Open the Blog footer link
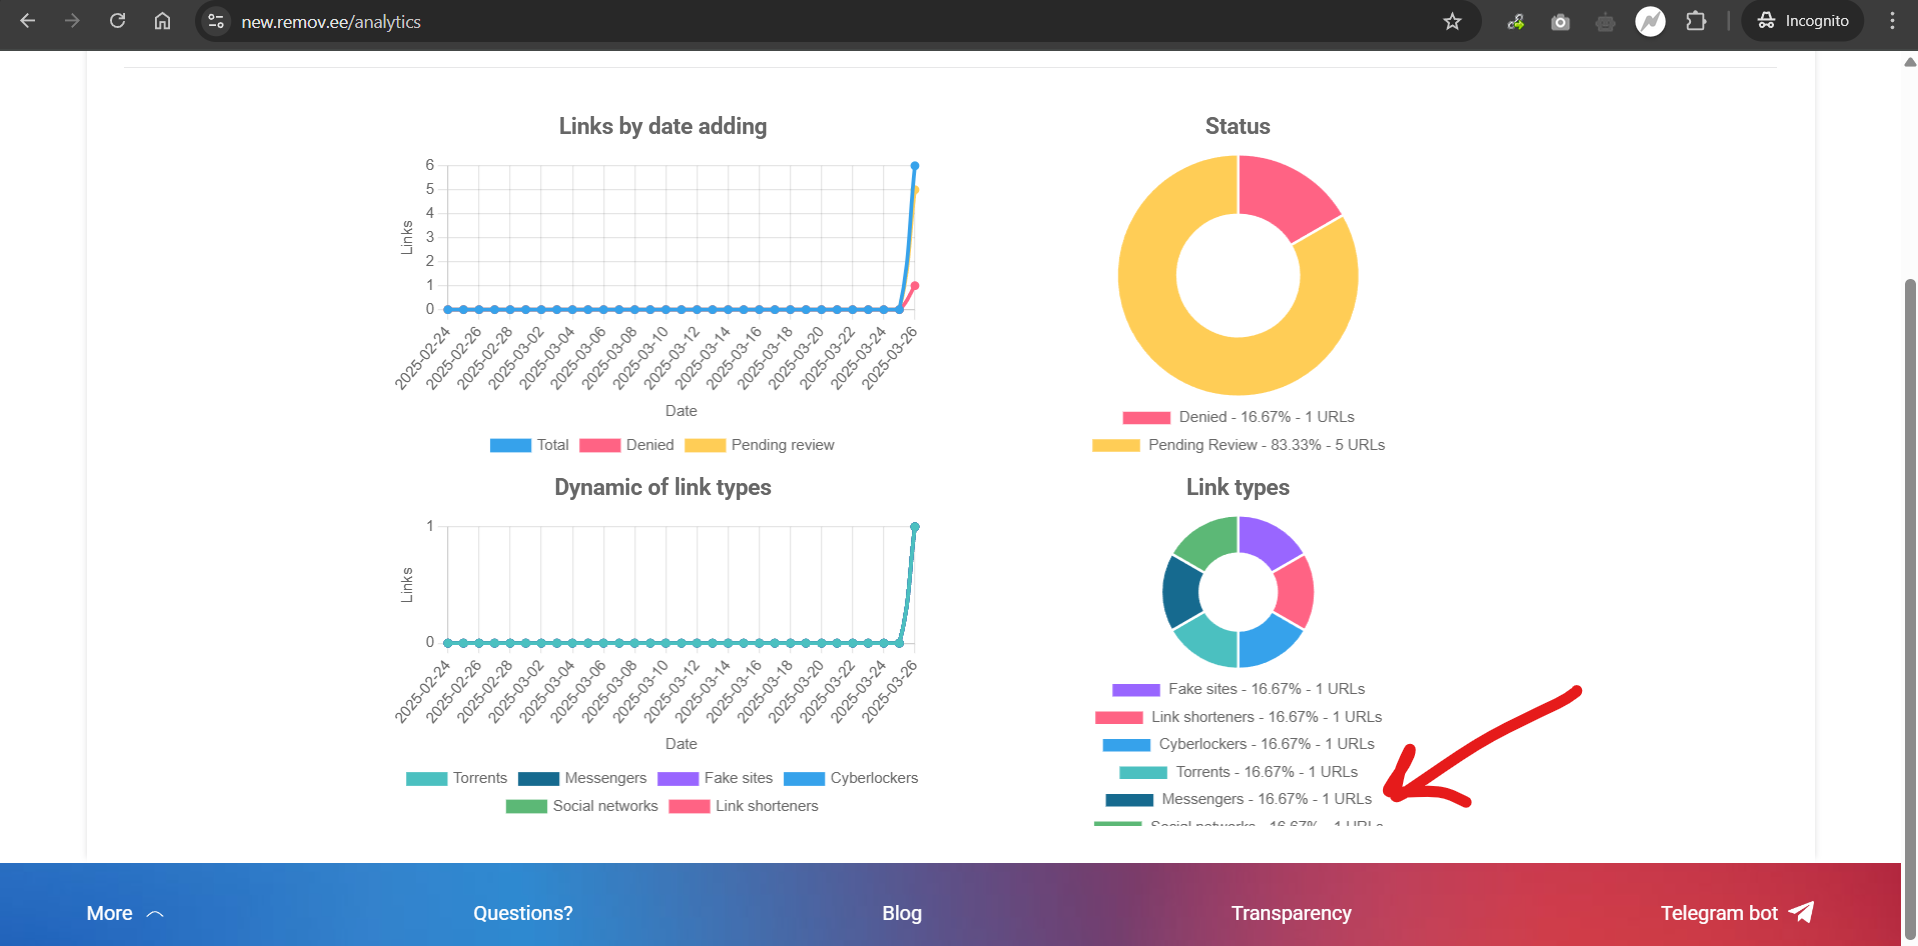 click(x=901, y=913)
